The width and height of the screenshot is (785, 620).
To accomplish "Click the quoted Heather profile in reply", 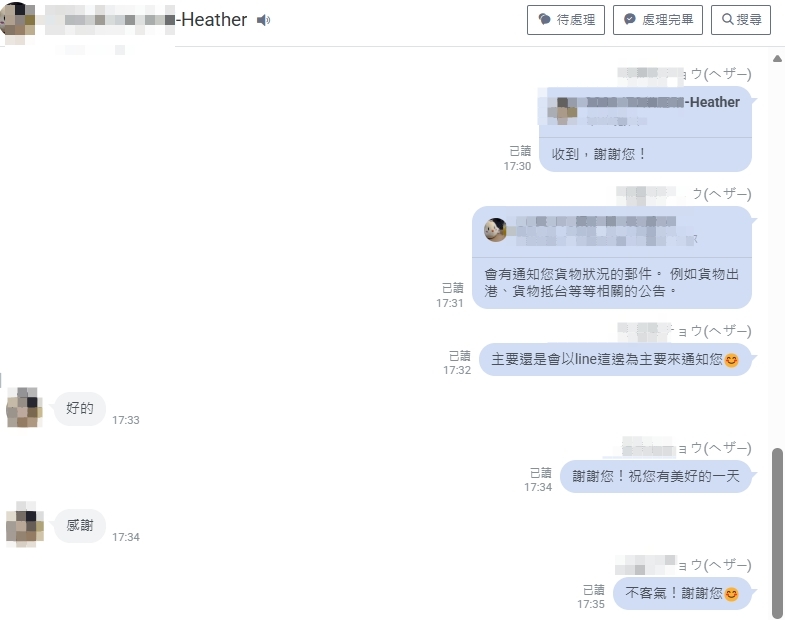I will point(645,110).
